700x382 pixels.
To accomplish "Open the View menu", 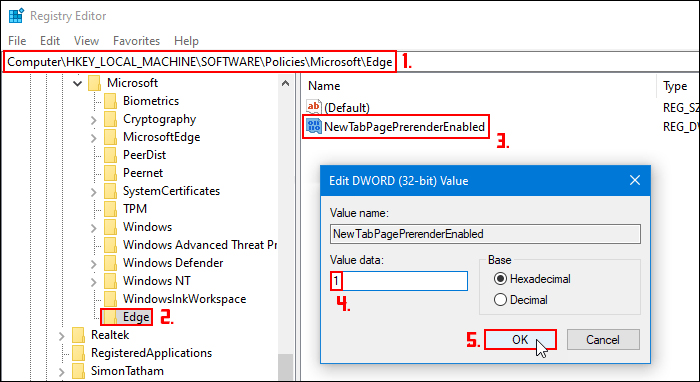I will click(x=86, y=41).
